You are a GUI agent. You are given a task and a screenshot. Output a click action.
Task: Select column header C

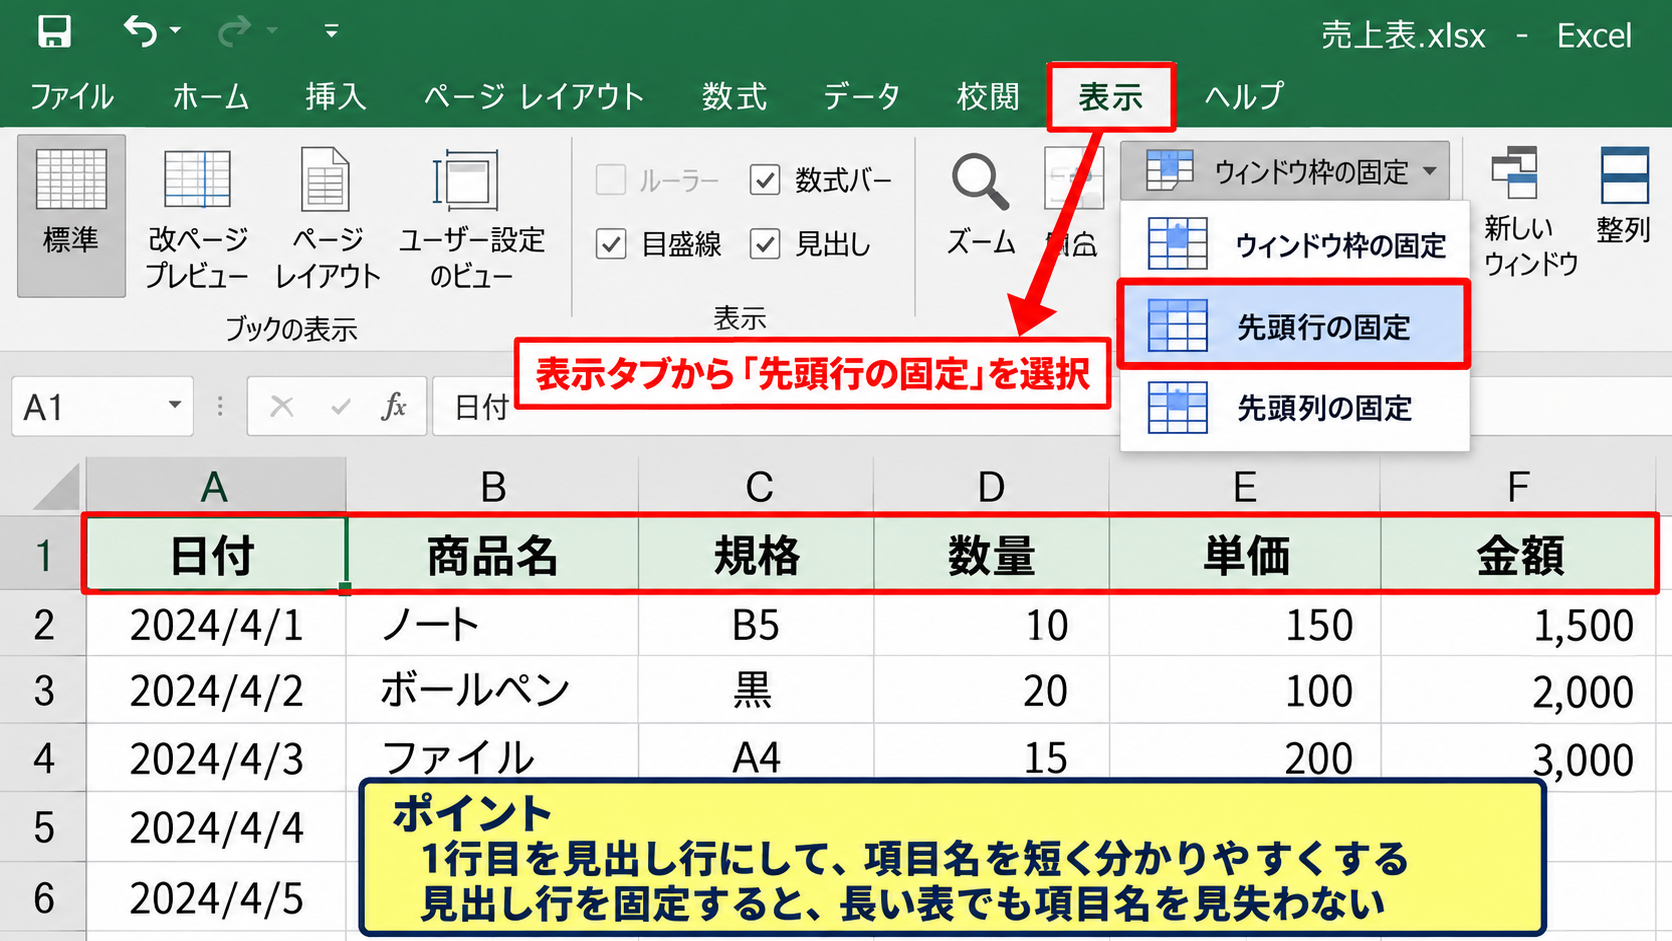point(758,487)
